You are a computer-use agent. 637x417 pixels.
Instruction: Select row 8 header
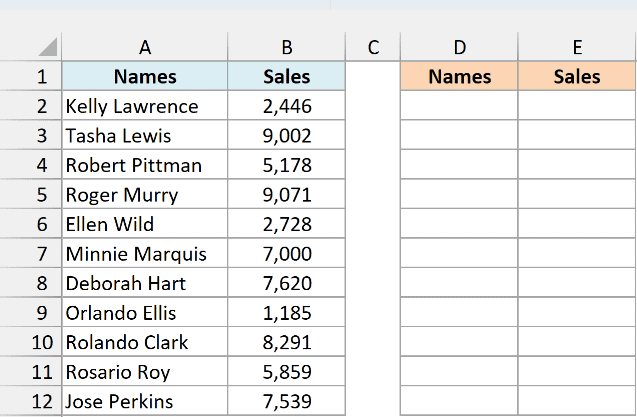tap(31, 283)
